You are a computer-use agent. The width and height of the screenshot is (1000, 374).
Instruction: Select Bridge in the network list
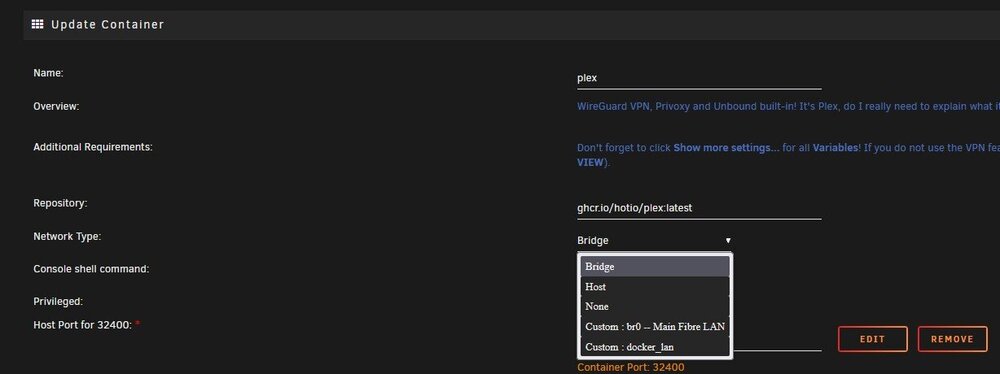[654, 267]
